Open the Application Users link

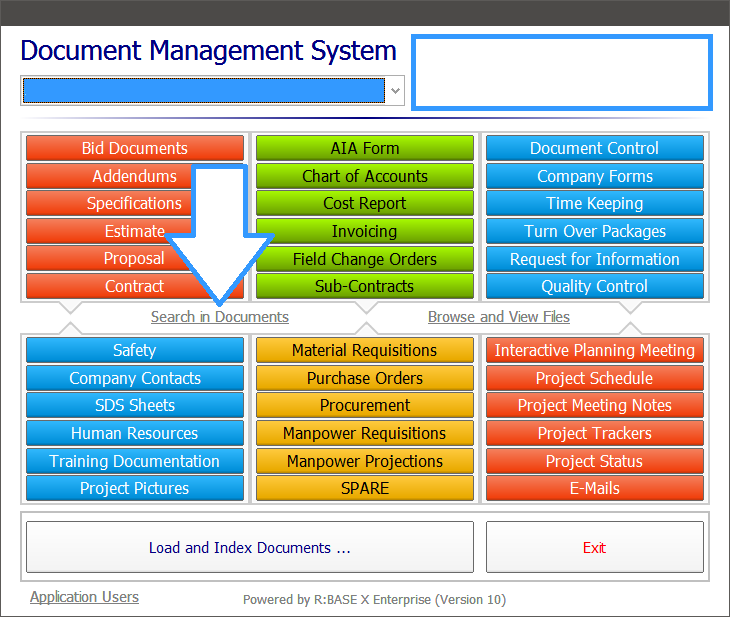pos(84,597)
